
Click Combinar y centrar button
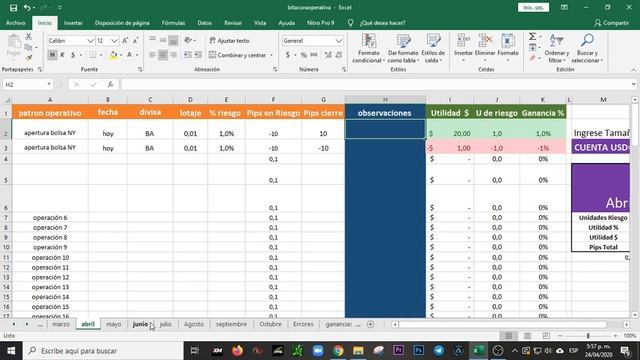[x=238, y=55]
